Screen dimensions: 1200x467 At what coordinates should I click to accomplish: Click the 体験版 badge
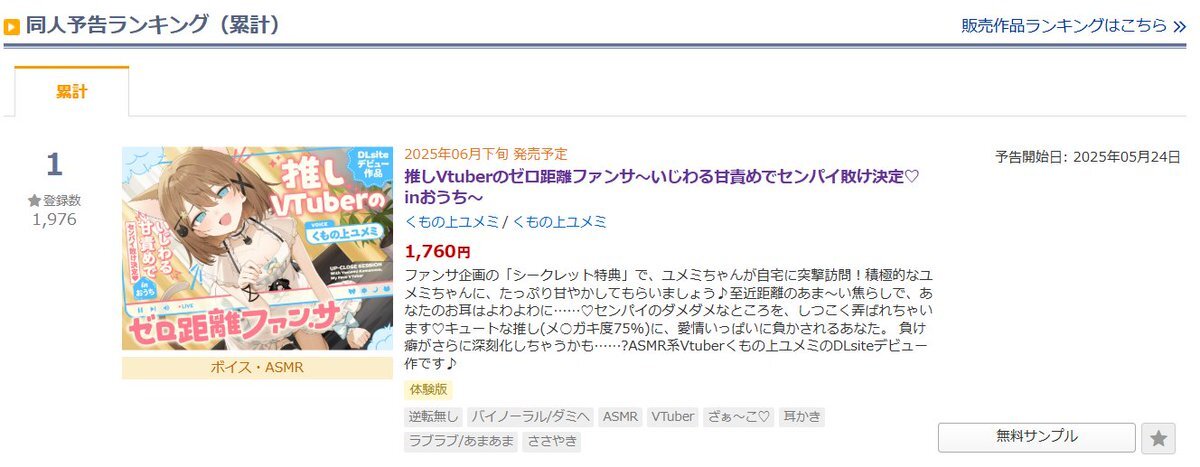tap(429, 390)
